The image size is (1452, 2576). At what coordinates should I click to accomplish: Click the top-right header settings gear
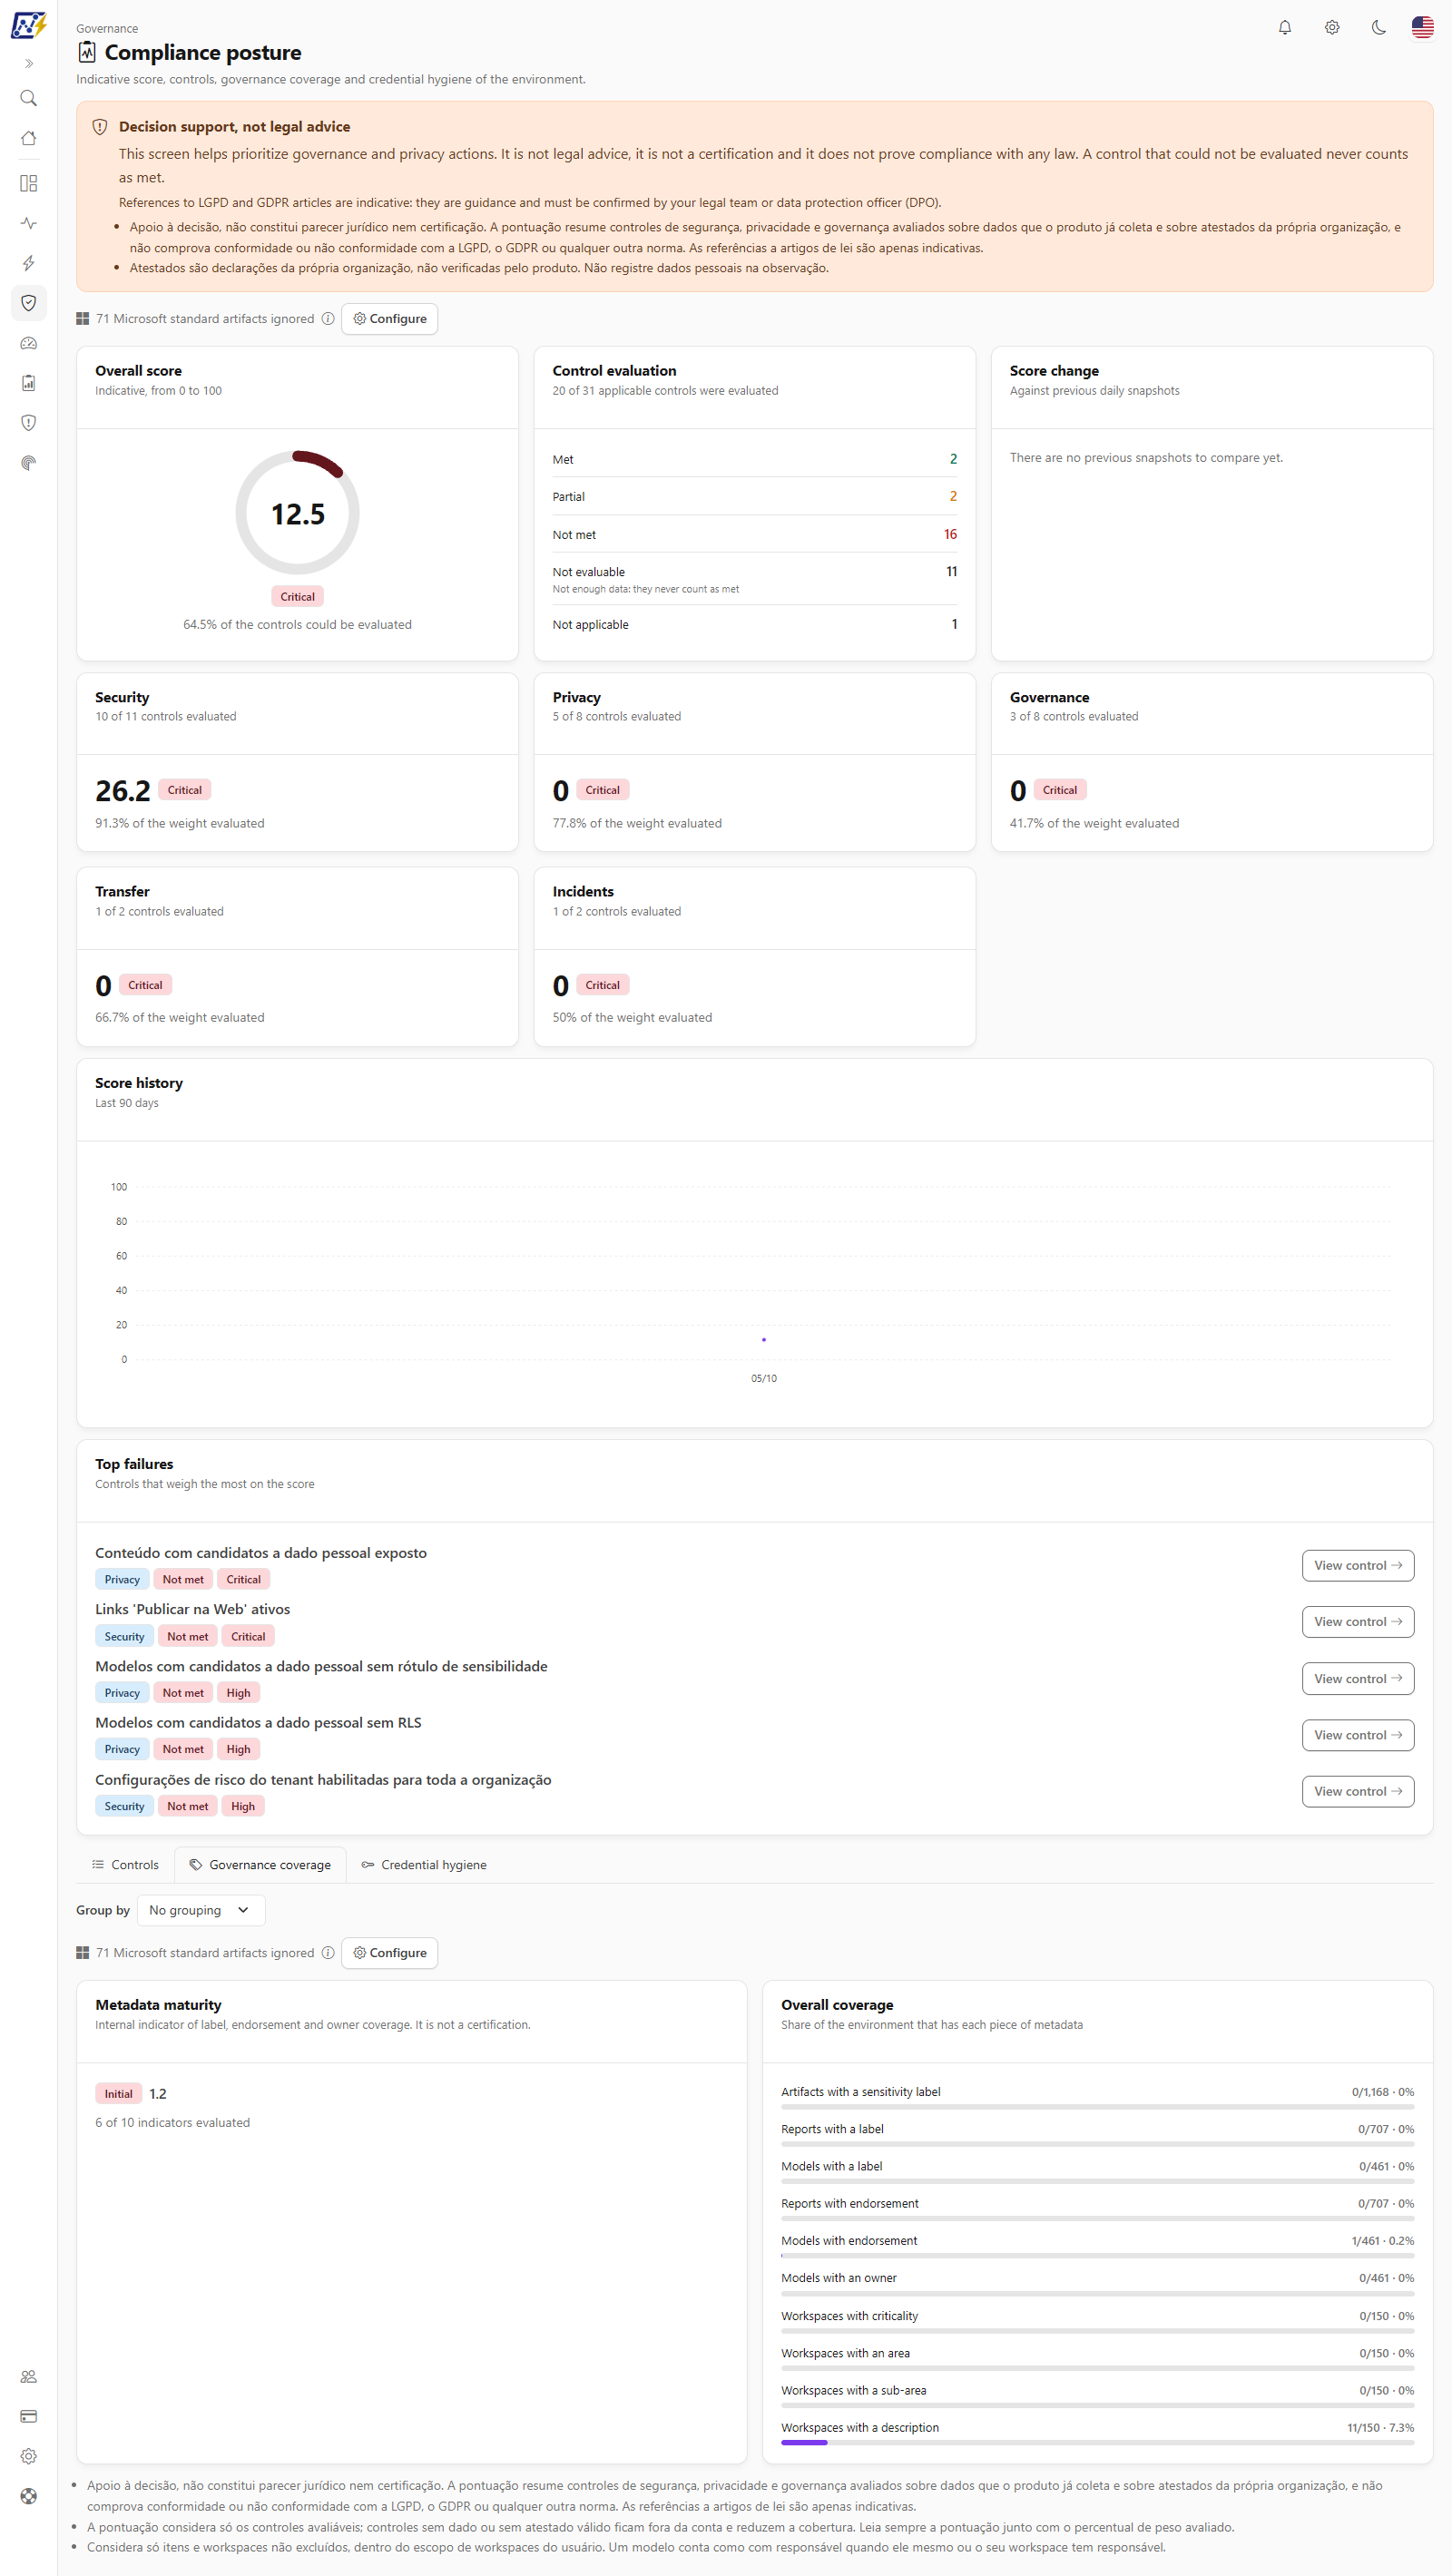[1332, 28]
